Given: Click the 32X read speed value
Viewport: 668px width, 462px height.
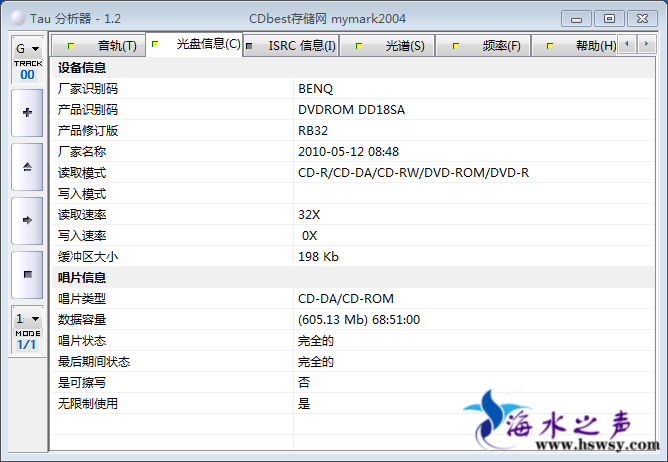Looking at the screenshot, I should pos(309,215).
